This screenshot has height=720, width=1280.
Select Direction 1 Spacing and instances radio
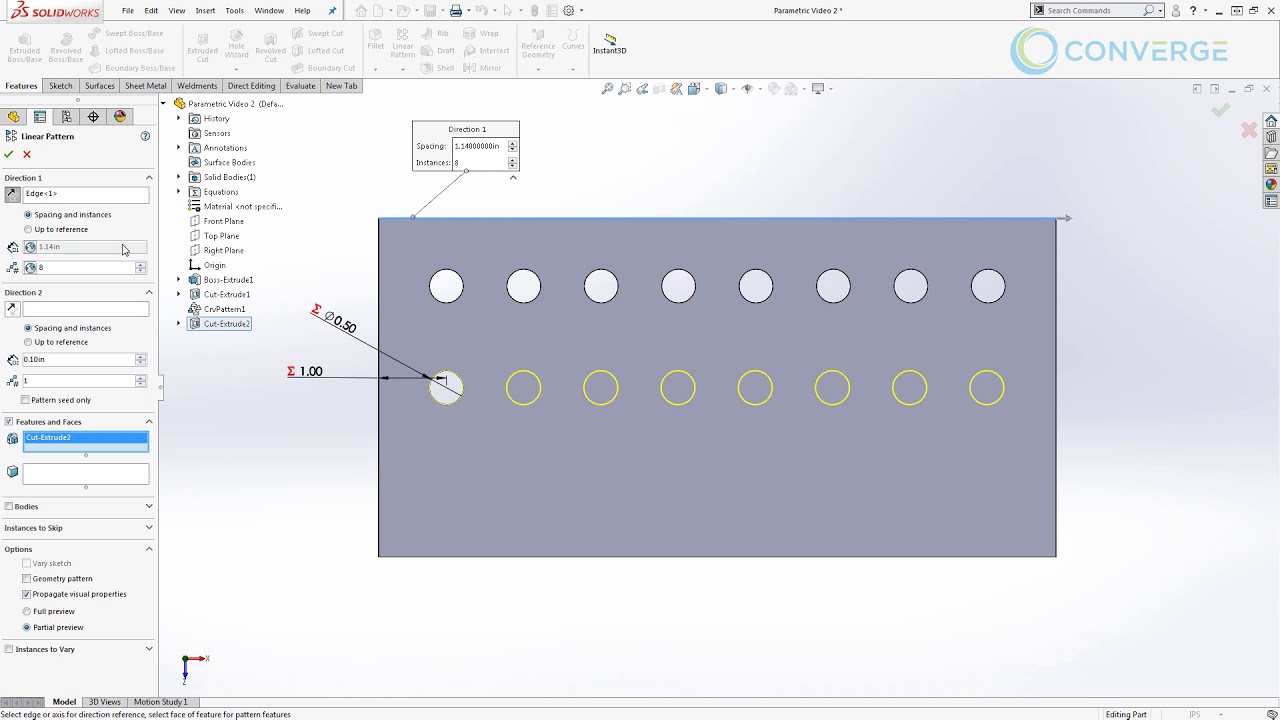tap(28, 215)
